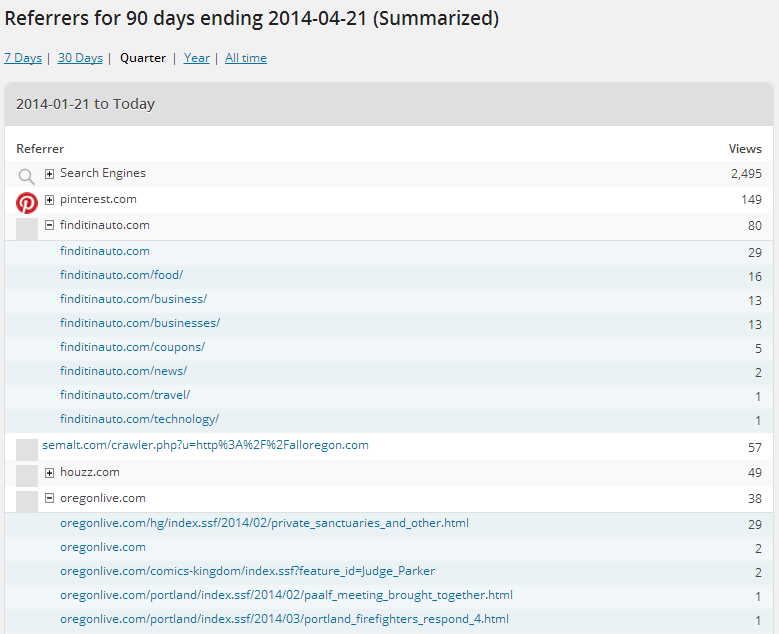
Task: Open the finditinauto.com/coupons/ link
Action: click(x=133, y=347)
